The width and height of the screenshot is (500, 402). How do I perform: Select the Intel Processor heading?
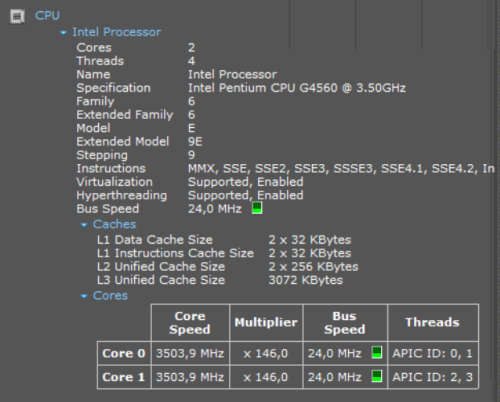pyautogui.click(x=116, y=32)
